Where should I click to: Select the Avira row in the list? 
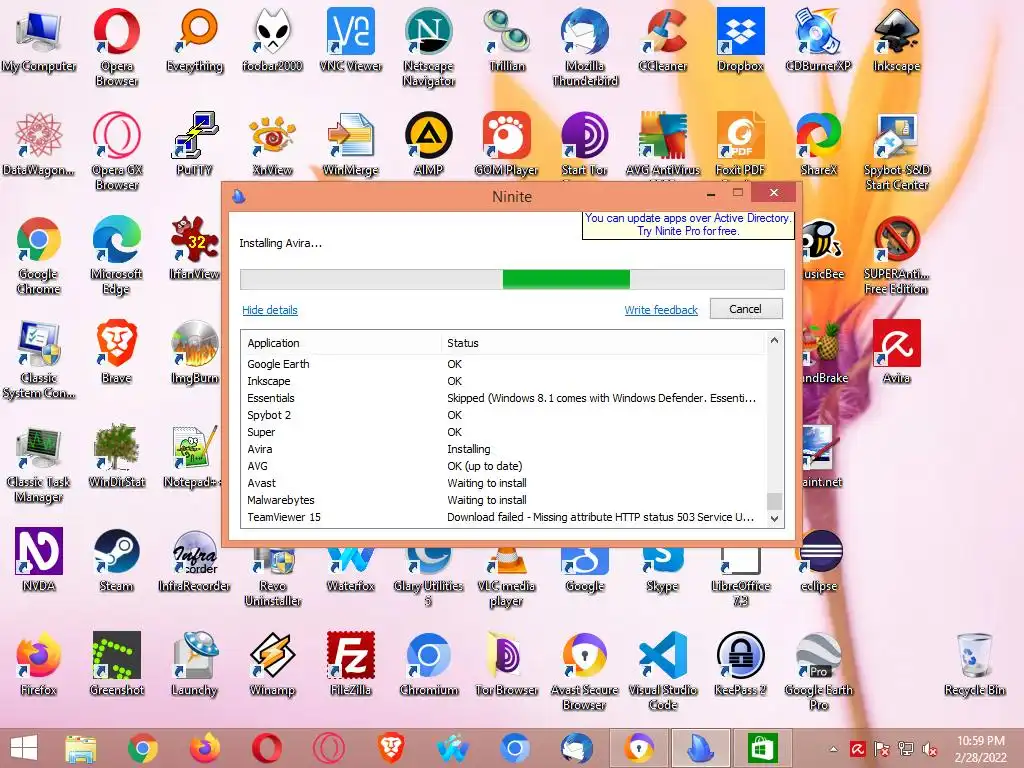point(503,449)
